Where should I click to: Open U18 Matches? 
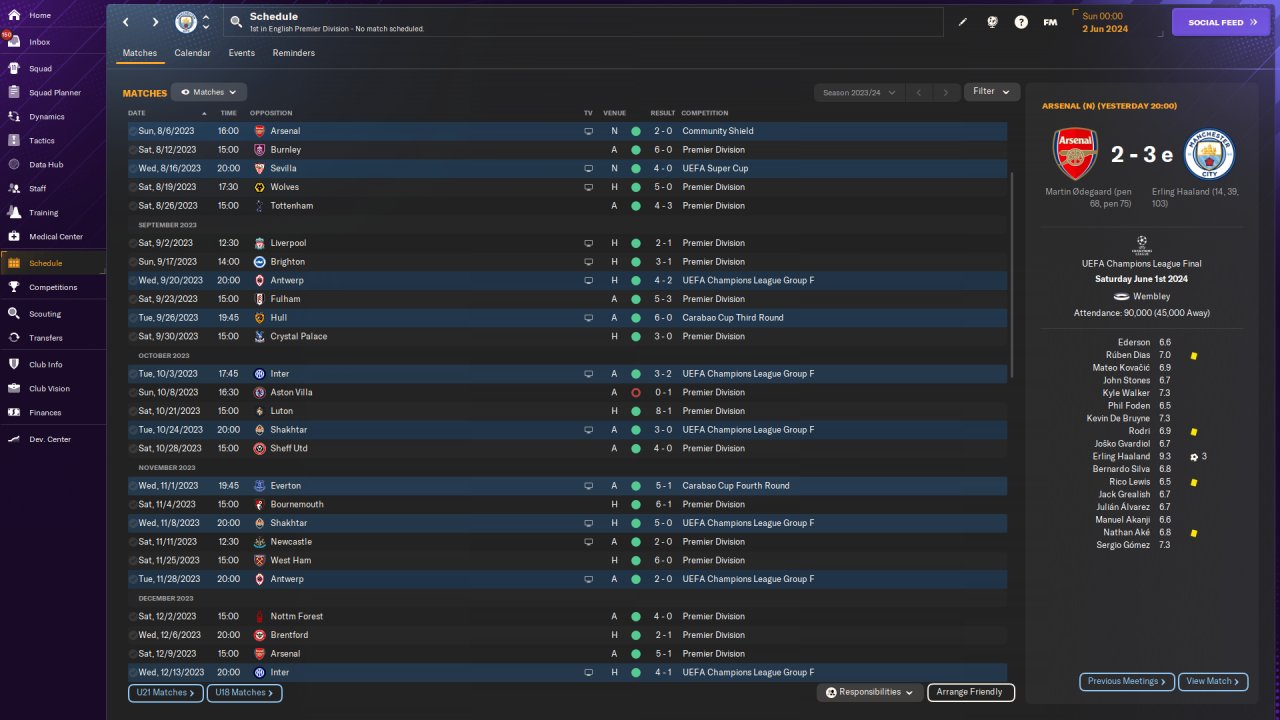(x=244, y=692)
